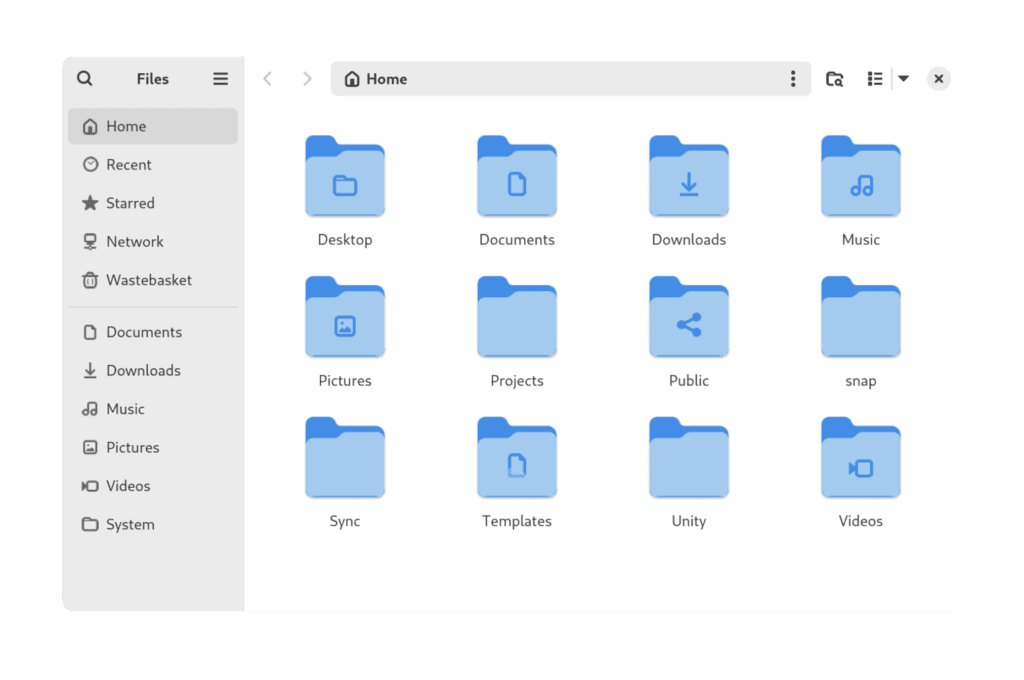Select Home in the sidebar
The image size is (1024, 680).
153,126
